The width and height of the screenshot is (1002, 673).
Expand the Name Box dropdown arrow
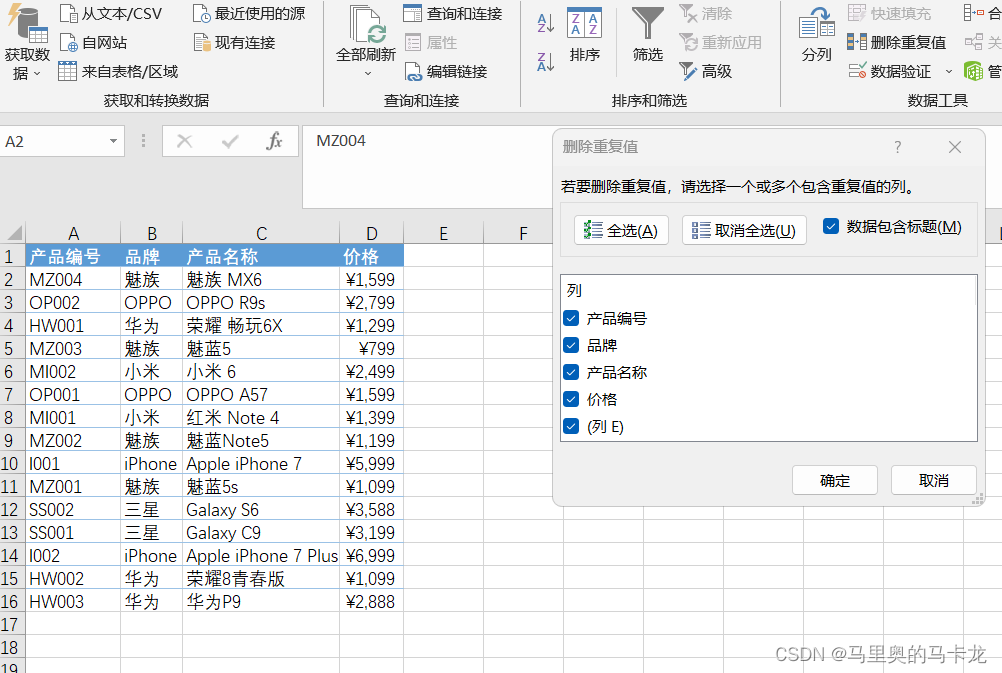(x=113, y=141)
